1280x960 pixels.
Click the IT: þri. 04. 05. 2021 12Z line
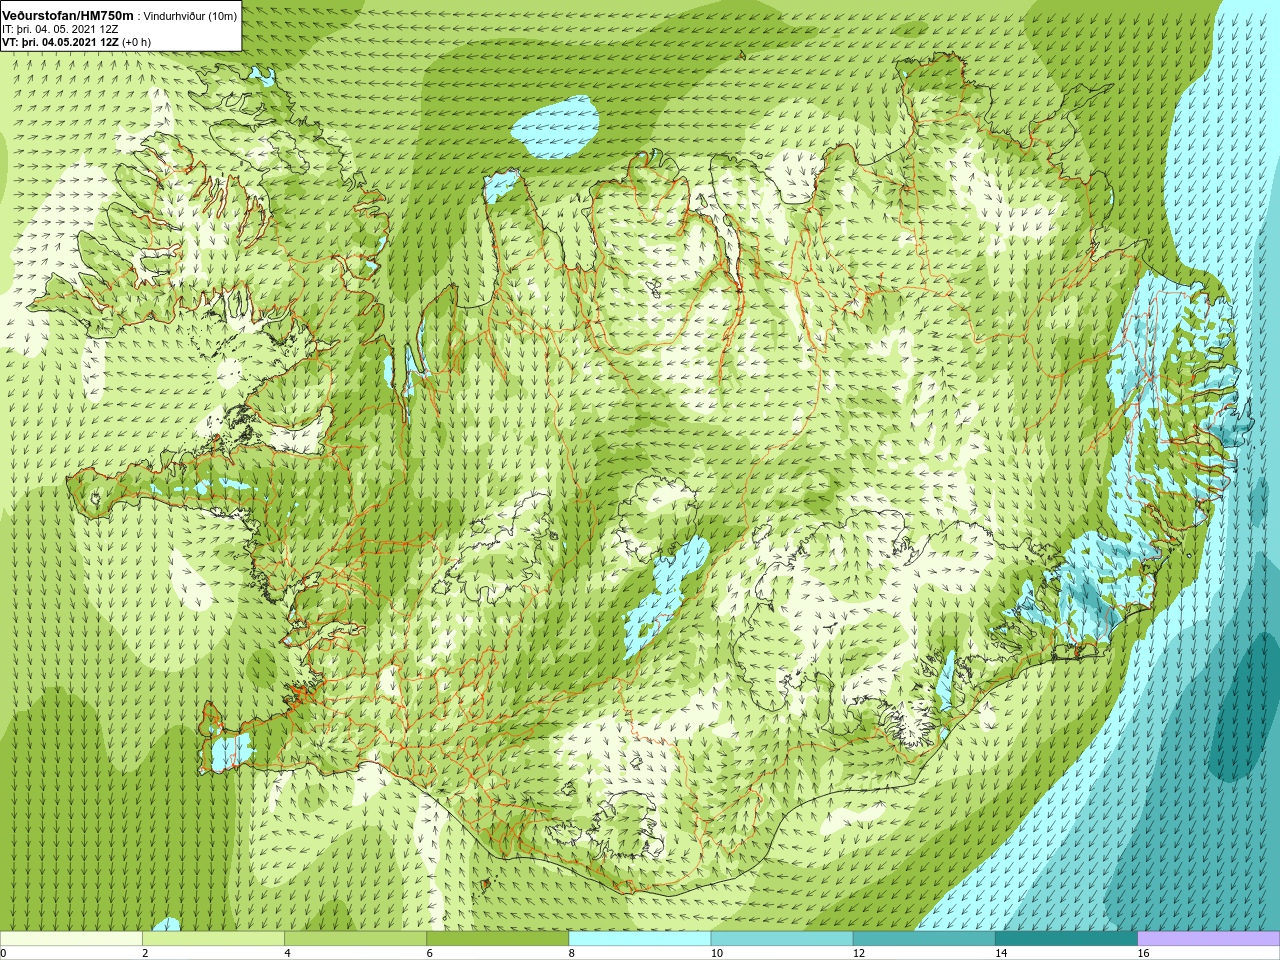(61, 29)
